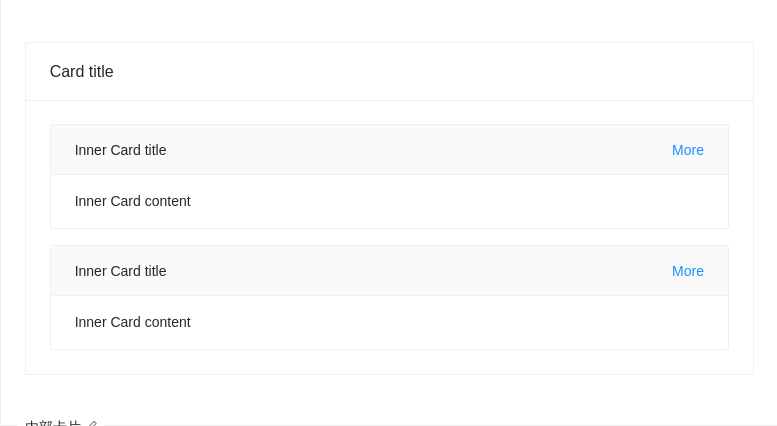Click outer card padding above first inner card

point(389,113)
